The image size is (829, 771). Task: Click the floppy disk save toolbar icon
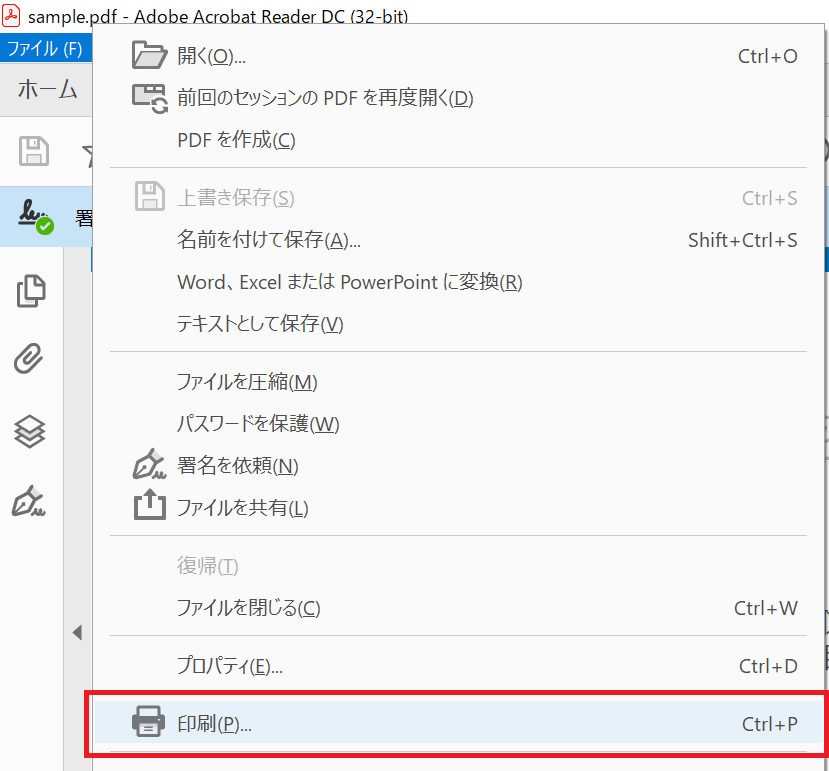point(34,152)
